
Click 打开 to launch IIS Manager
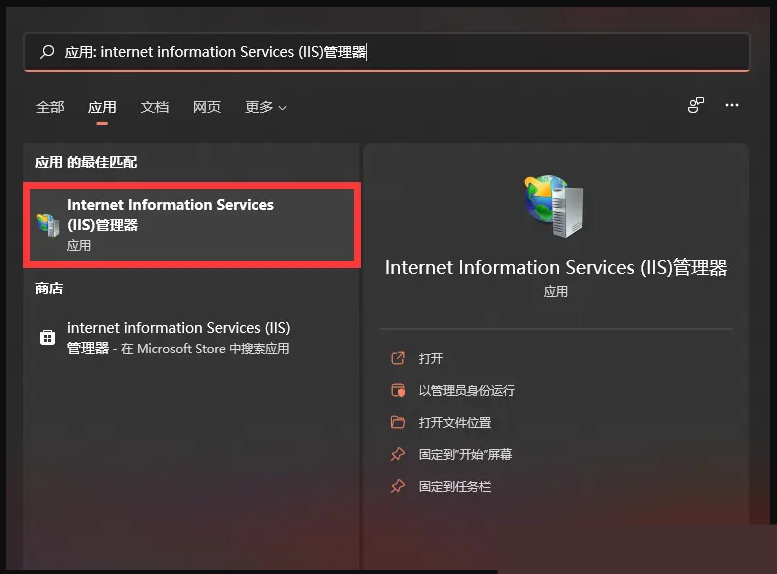(431, 358)
